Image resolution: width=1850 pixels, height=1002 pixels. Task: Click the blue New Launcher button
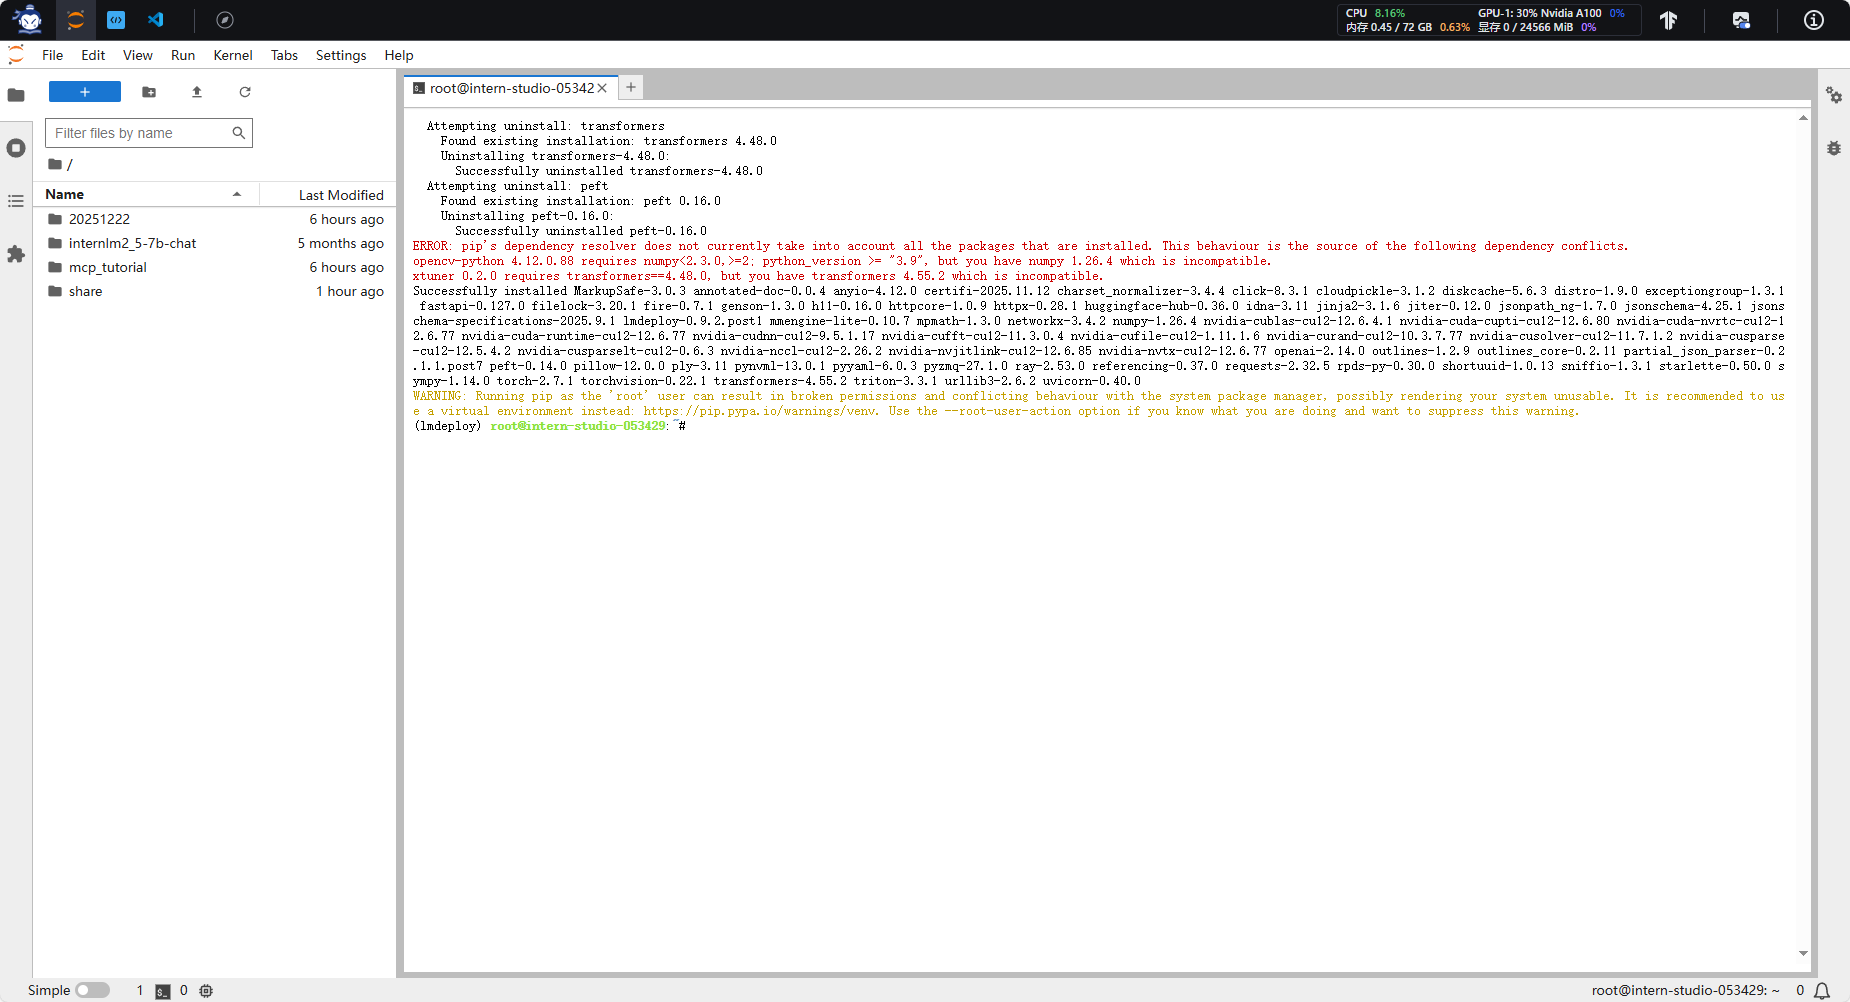pos(85,92)
